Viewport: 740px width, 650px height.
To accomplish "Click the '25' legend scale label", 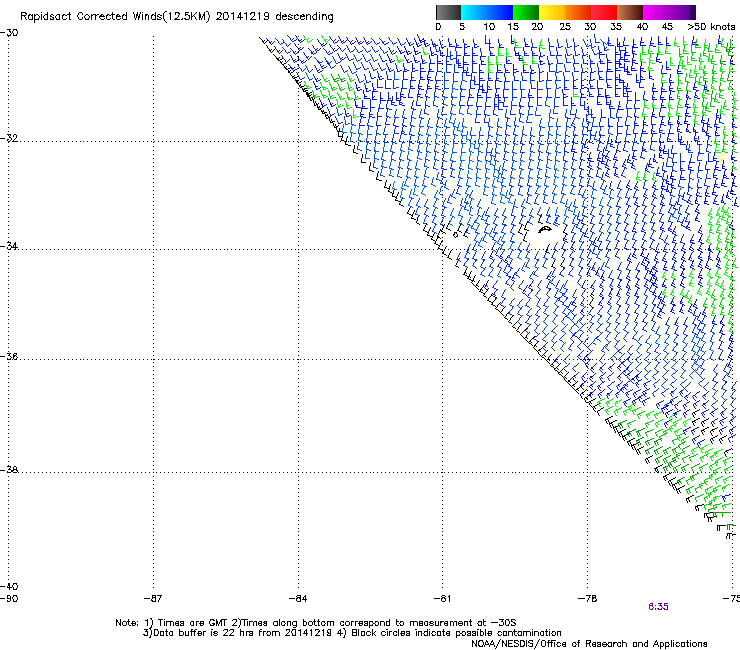I will [564, 27].
